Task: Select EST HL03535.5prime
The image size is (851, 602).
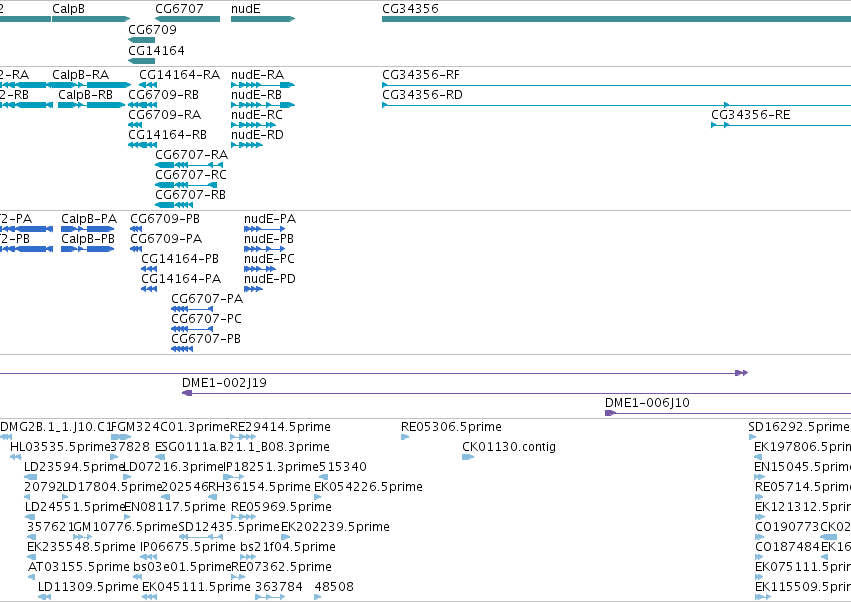Action: 16,457
